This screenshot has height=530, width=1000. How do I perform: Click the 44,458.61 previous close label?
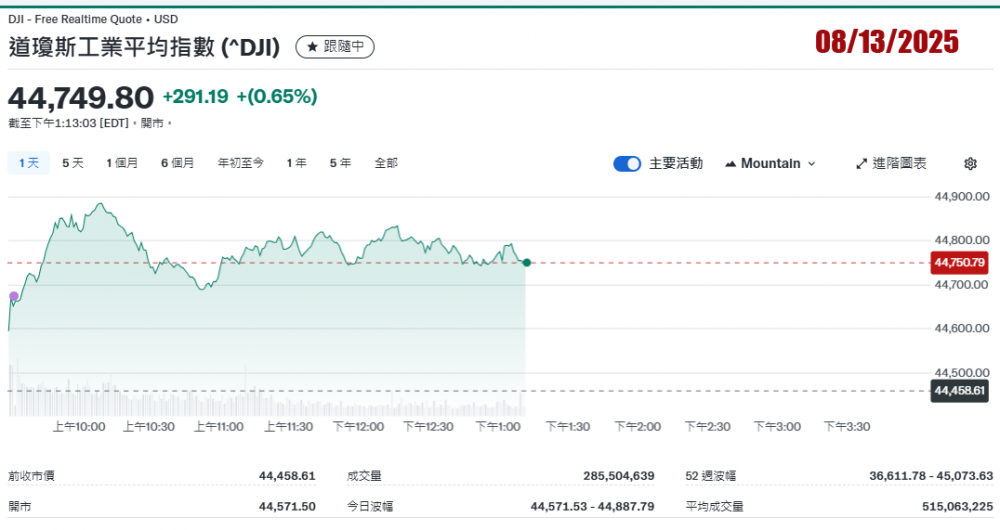point(959,391)
